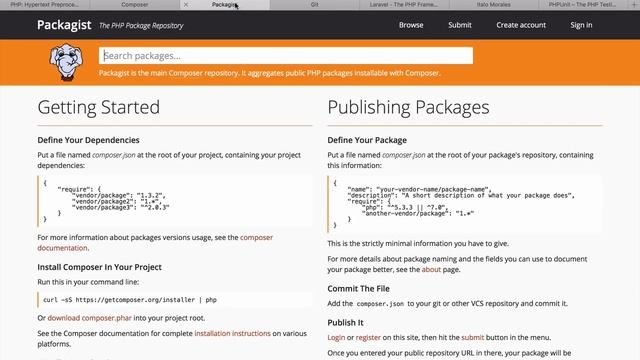640x360 pixels.
Task: Focus the Search packages field
Action: (286, 56)
